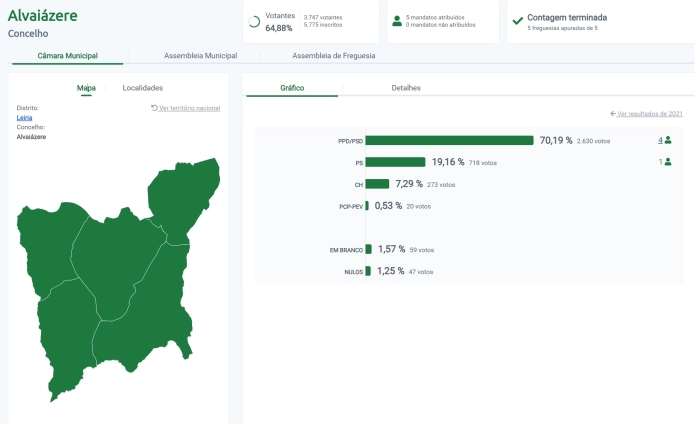700x424 pixels.
Task: Click the left arrow icon before Ver resultados de 2021
Action: (613, 115)
